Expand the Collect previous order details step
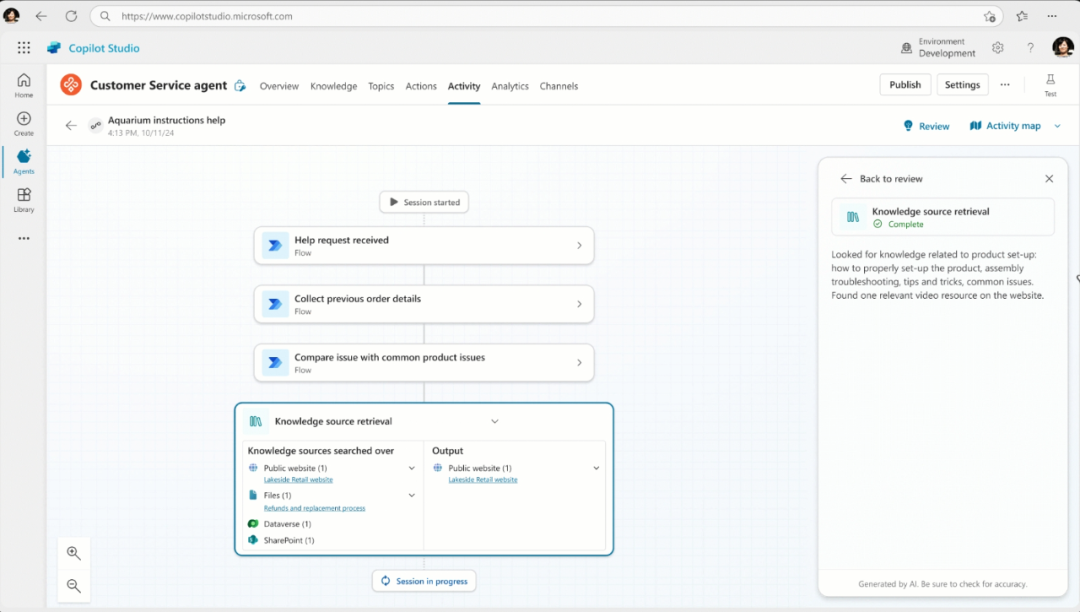The height and width of the screenshot is (612, 1080). tap(579, 304)
